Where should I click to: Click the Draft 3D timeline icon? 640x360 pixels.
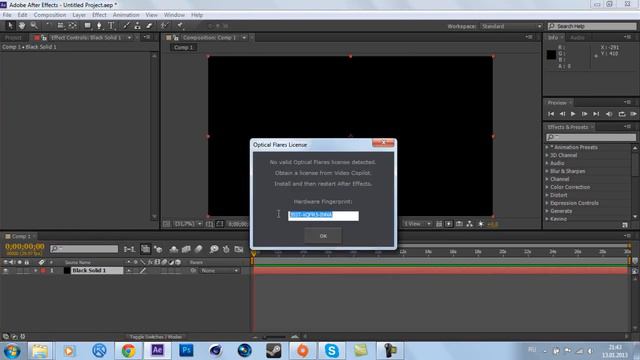coord(158,249)
